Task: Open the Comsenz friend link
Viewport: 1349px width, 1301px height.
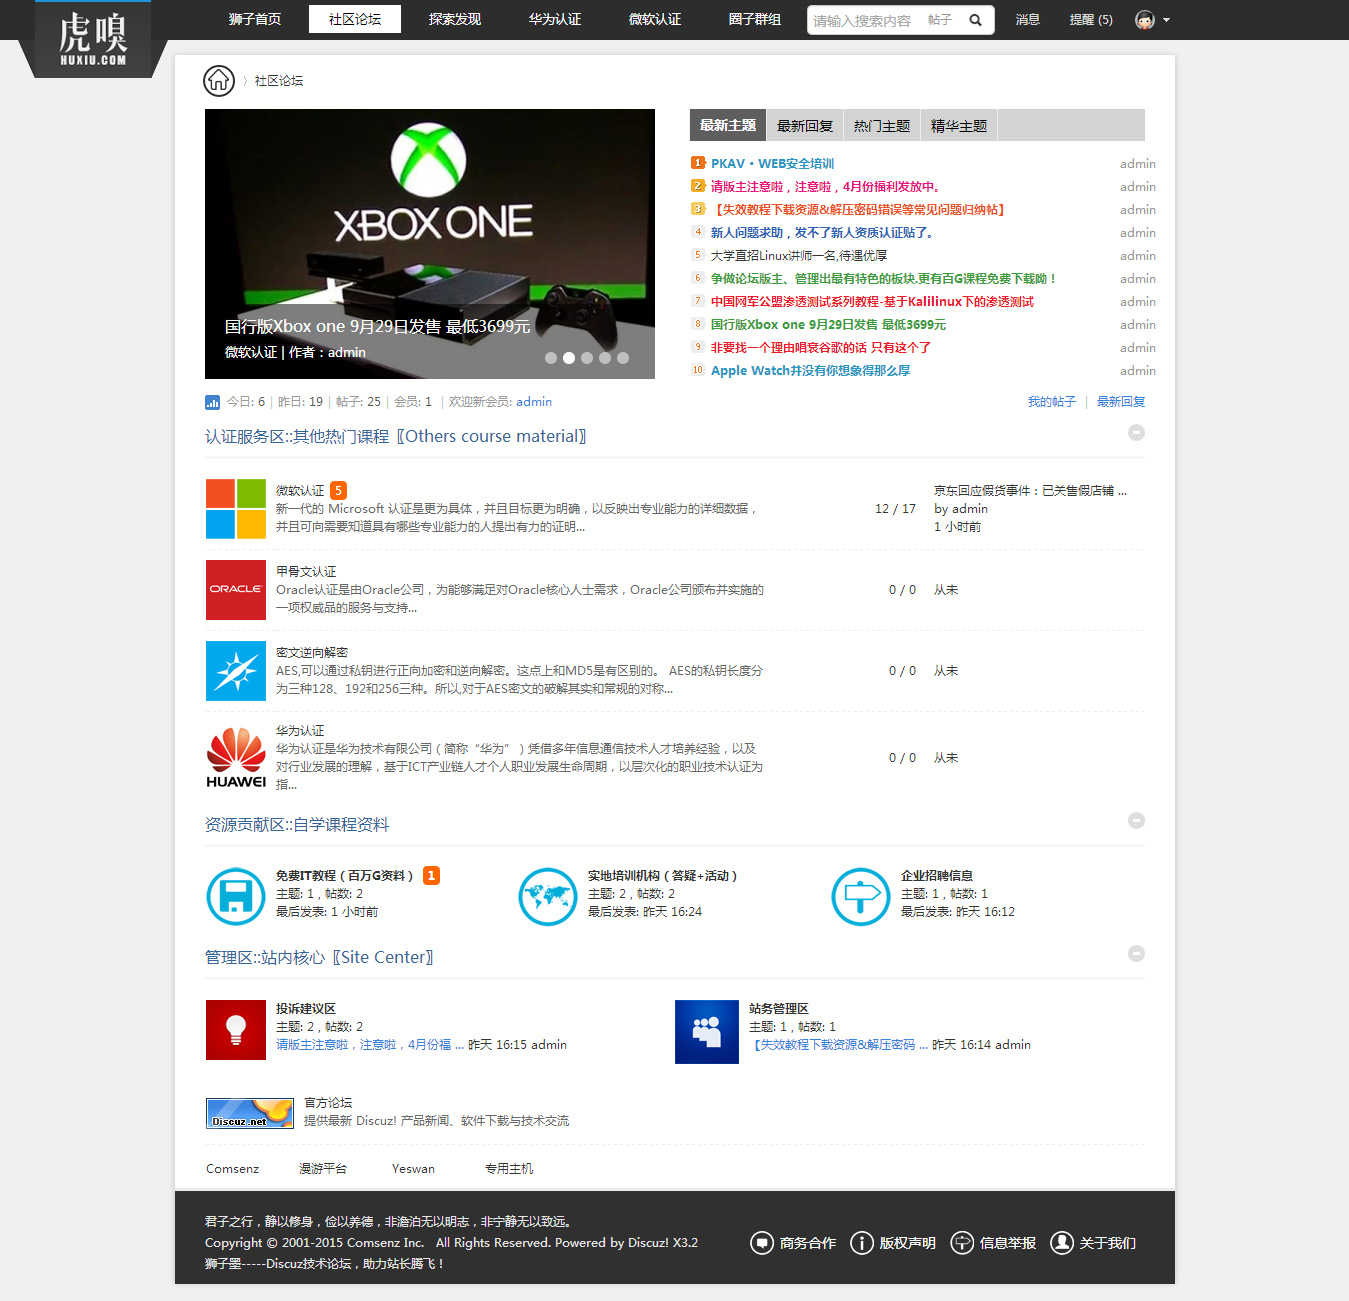Action: 233,1169
